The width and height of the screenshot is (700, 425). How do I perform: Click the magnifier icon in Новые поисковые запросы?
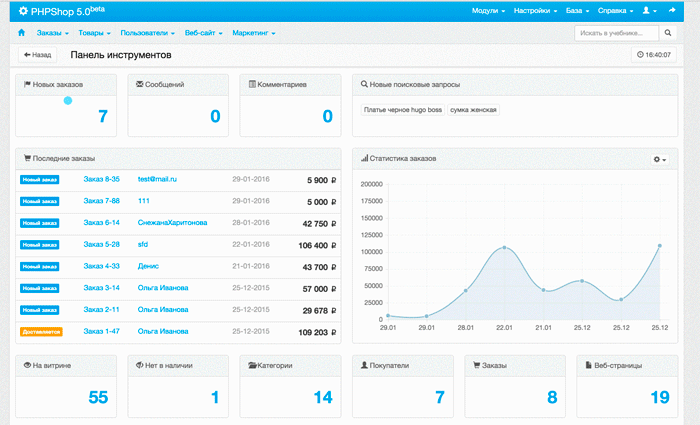click(x=364, y=84)
